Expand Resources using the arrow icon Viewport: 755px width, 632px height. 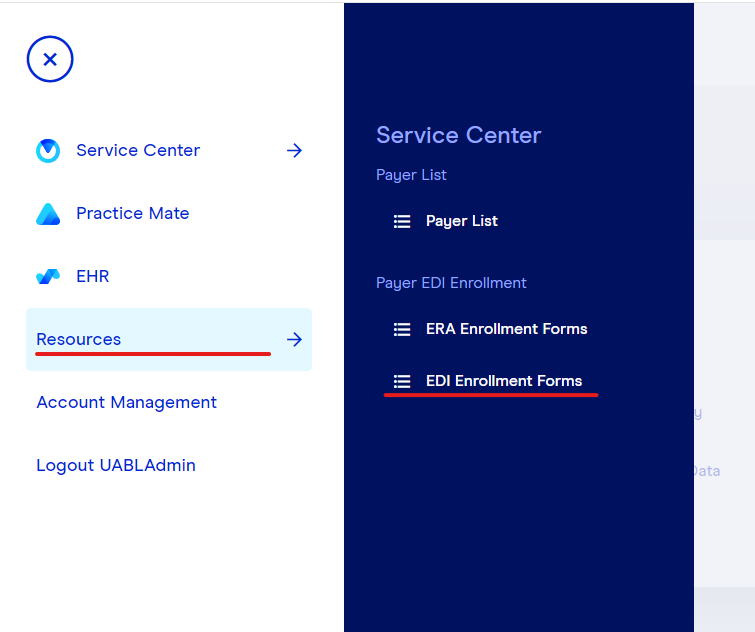(x=294, y=340)
